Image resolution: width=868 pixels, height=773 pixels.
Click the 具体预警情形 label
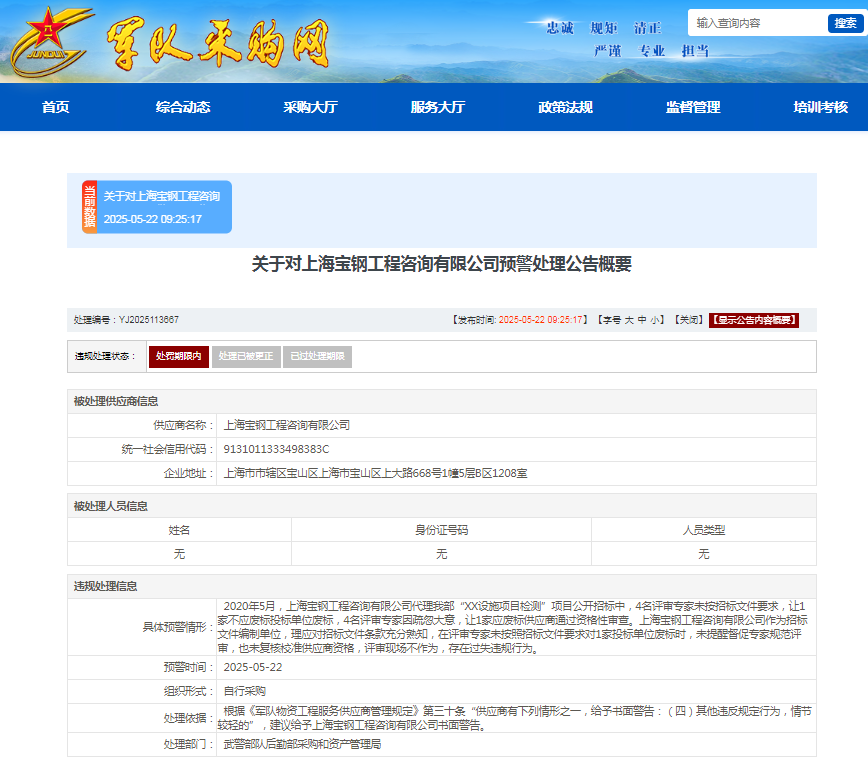point(179,627)
